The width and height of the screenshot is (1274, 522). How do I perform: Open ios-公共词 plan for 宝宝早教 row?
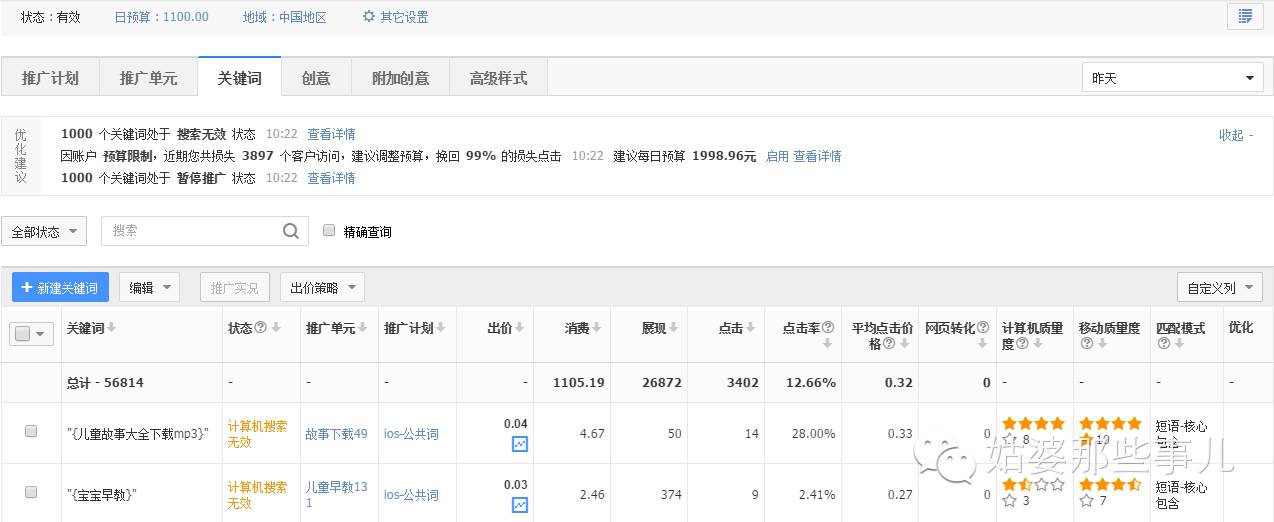coord(411,495)
